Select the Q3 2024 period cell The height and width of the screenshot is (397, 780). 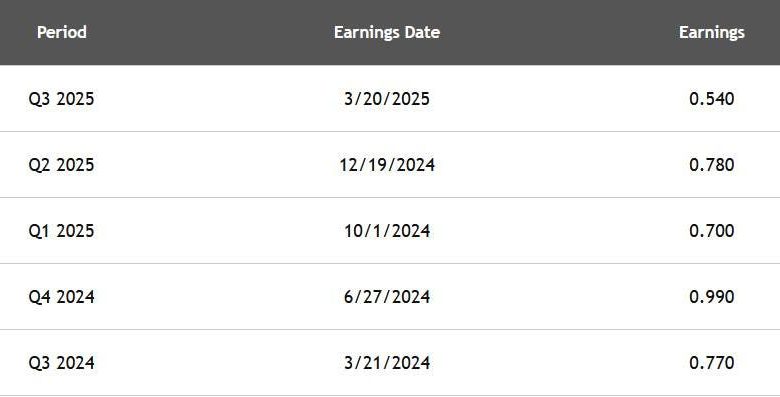pos(61,363)
